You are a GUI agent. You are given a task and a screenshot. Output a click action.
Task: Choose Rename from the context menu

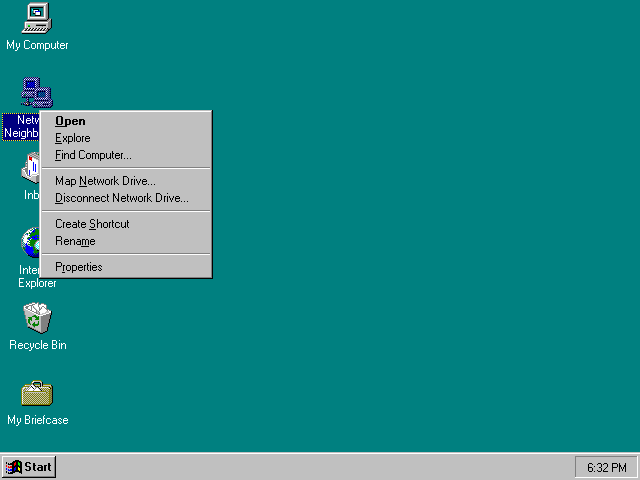(127, 241)
